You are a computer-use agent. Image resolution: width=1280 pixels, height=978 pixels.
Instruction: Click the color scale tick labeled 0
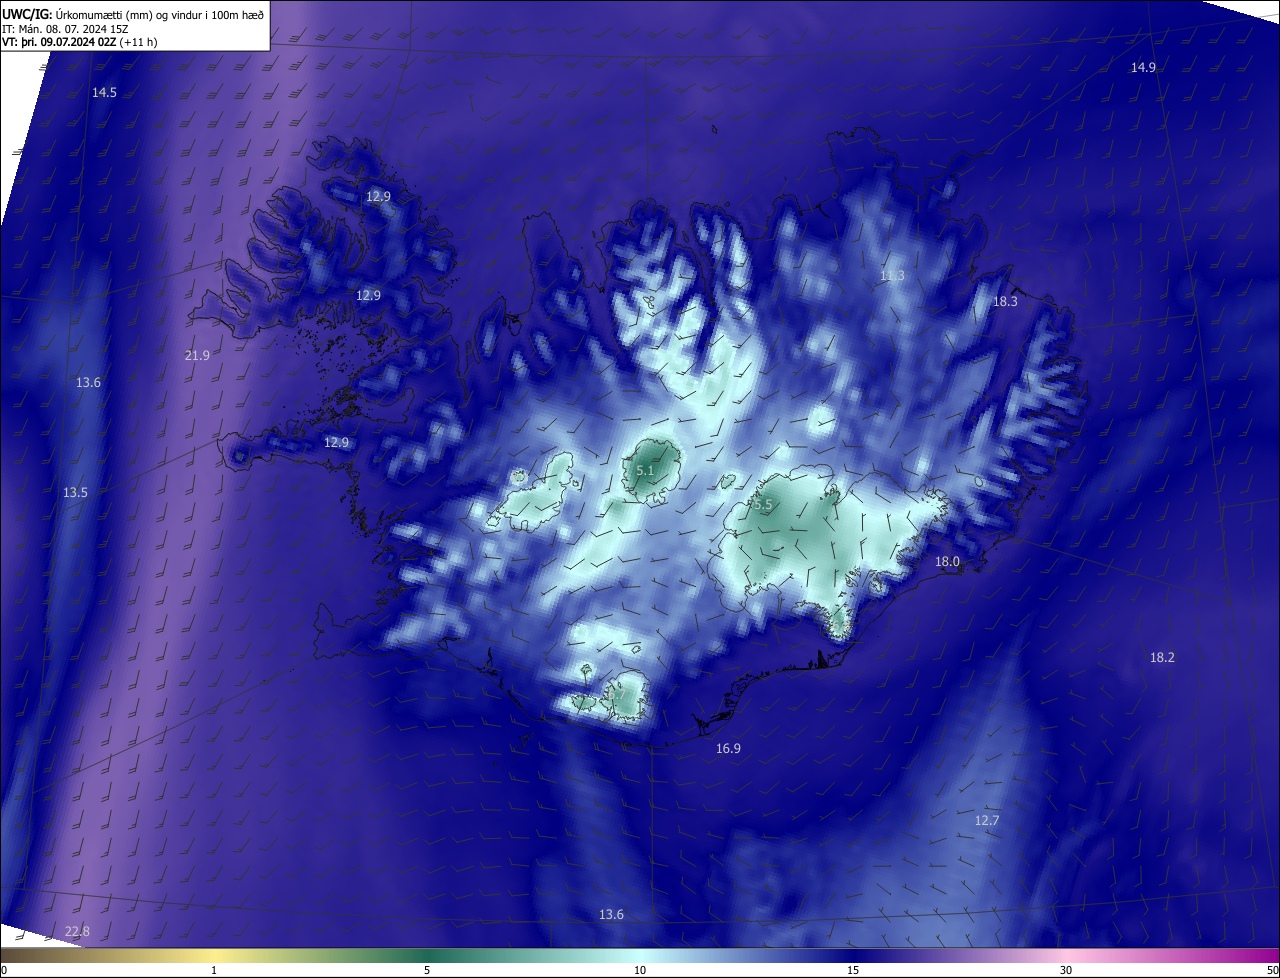[x=4, y=970]
